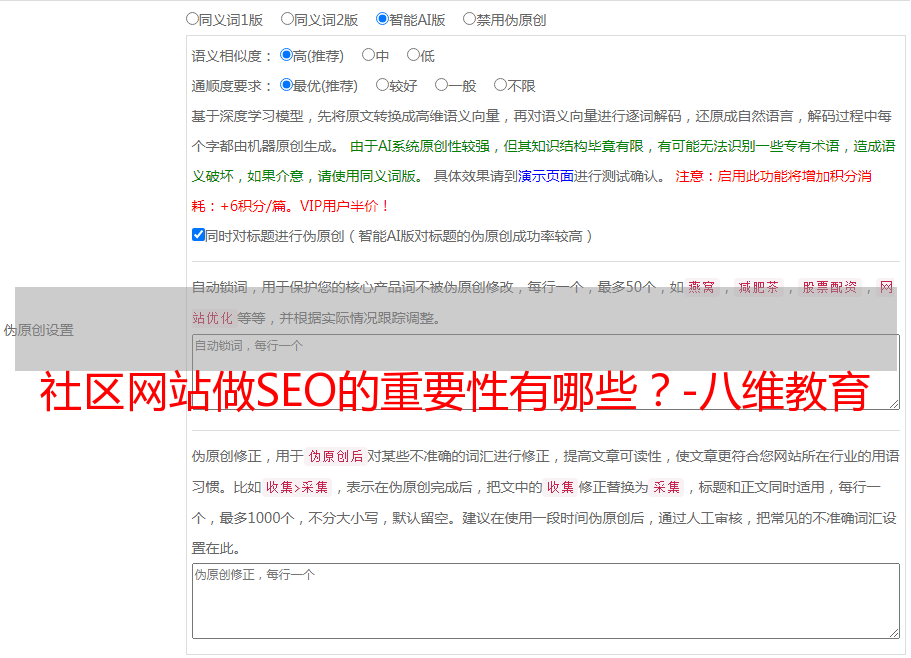This screenshot has width=911, height=658.
Task: Set 通顺度要求 to 一般
Action: 441,85
